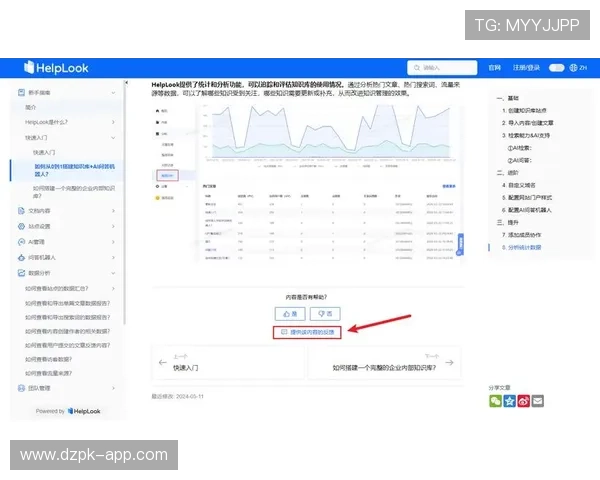
Task: Jump to 2. 导入内容/创建文章 in outline
Action: point(527,123)
